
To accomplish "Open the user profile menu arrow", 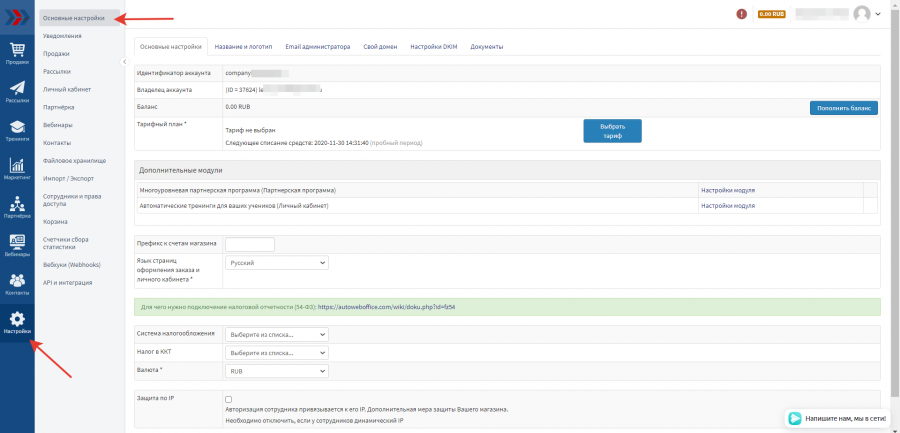I will [x=878, y=14].
